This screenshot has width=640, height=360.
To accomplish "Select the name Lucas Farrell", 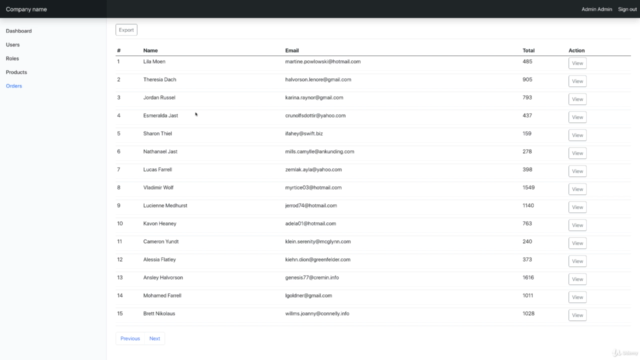I will [158, 169].
